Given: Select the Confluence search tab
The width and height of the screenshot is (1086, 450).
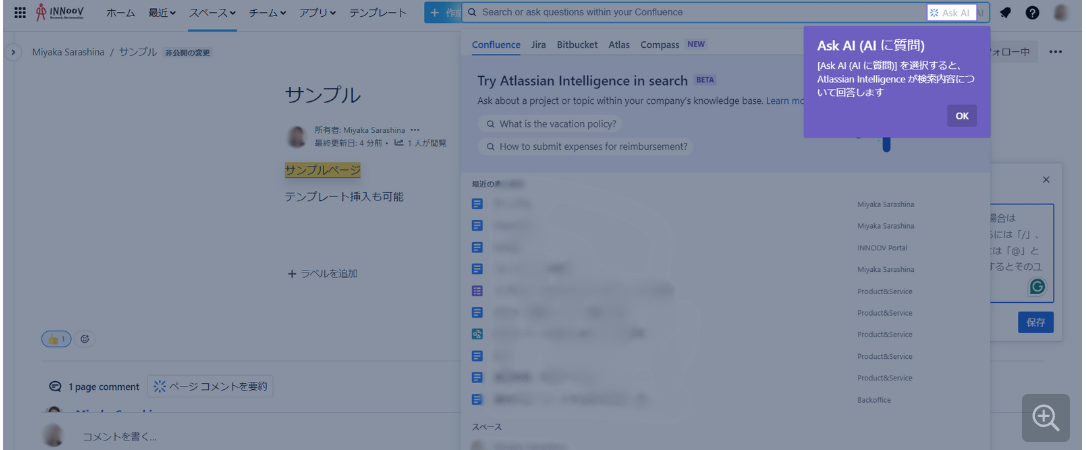Looking at the screenshot, I should (x=496, y=45).
